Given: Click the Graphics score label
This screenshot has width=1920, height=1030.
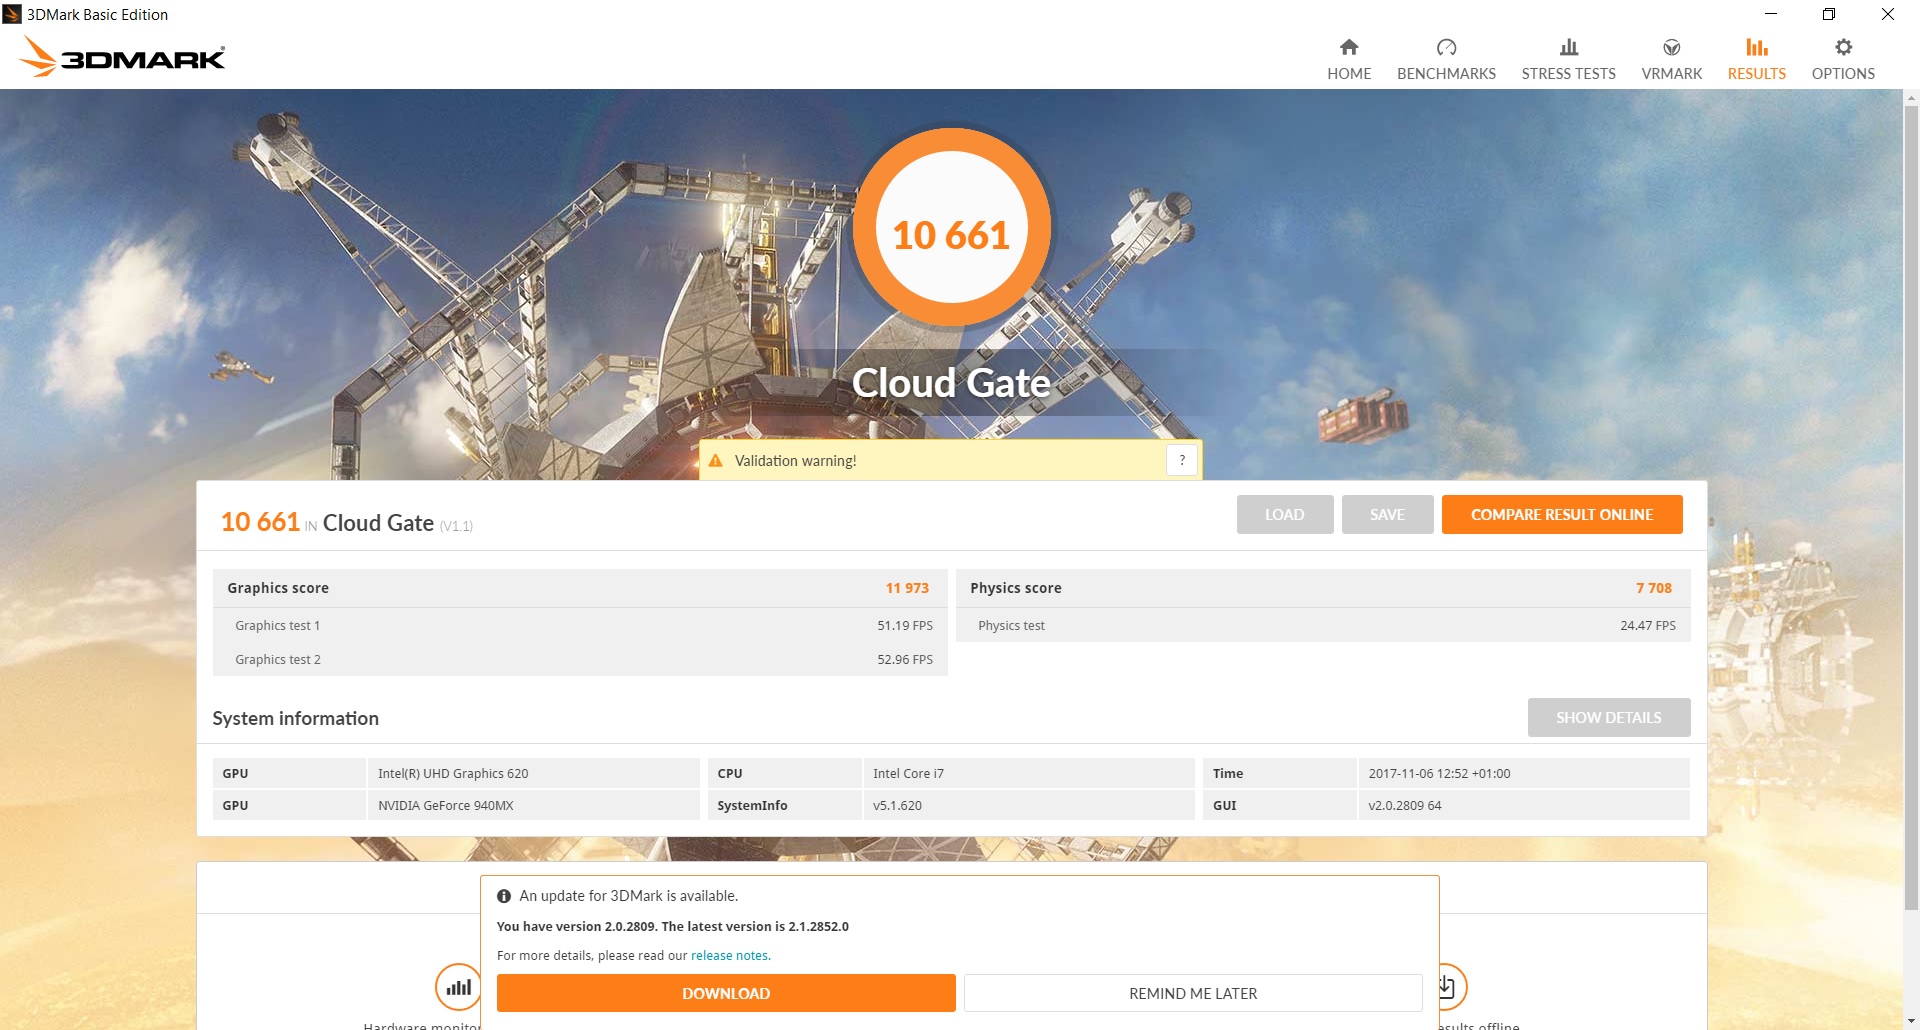Looking at the screenshot, I should (x=278, y=588).
